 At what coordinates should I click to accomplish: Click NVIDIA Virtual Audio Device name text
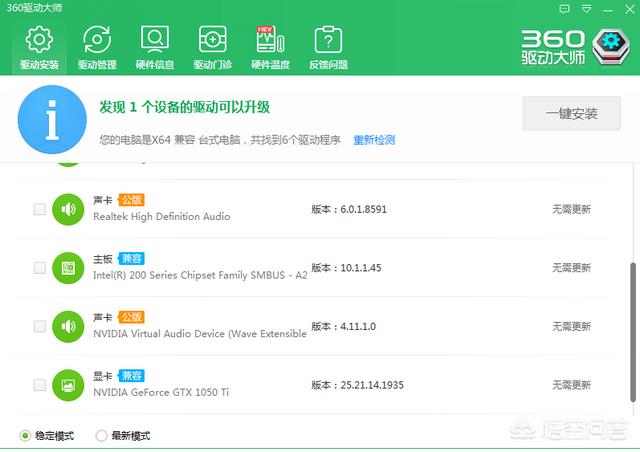click(x=200, y=334)
